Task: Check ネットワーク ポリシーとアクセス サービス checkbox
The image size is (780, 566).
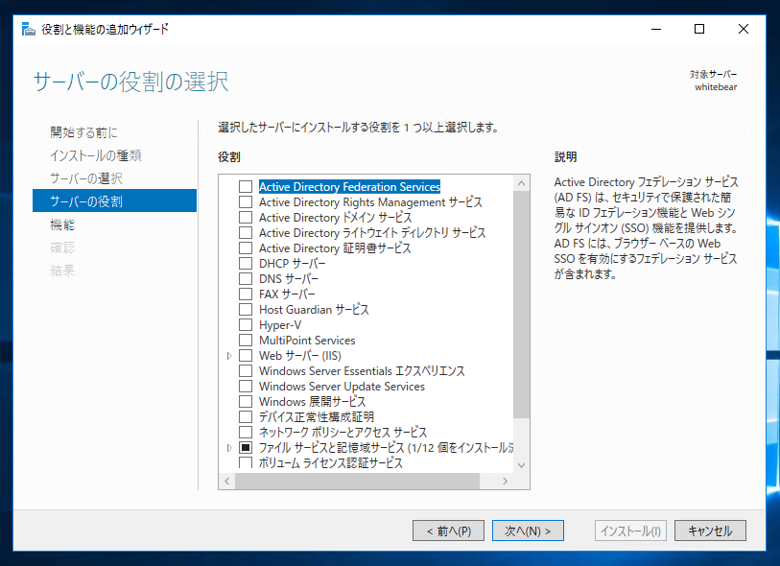Action: (245, 432)
